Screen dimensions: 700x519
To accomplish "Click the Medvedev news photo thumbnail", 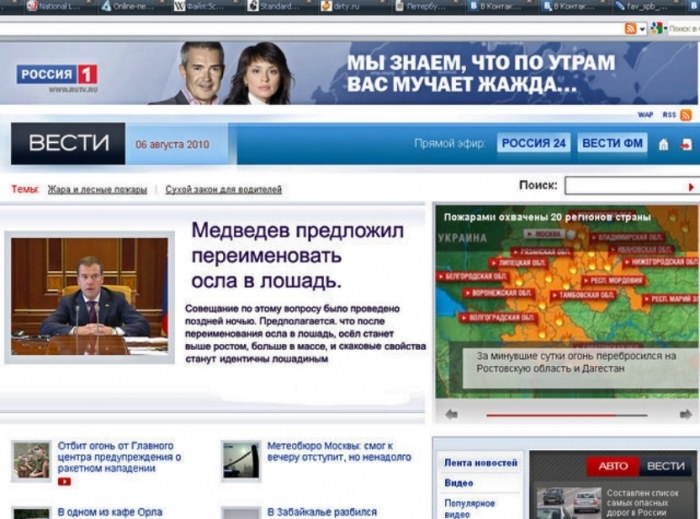I will tap(89, 297).
